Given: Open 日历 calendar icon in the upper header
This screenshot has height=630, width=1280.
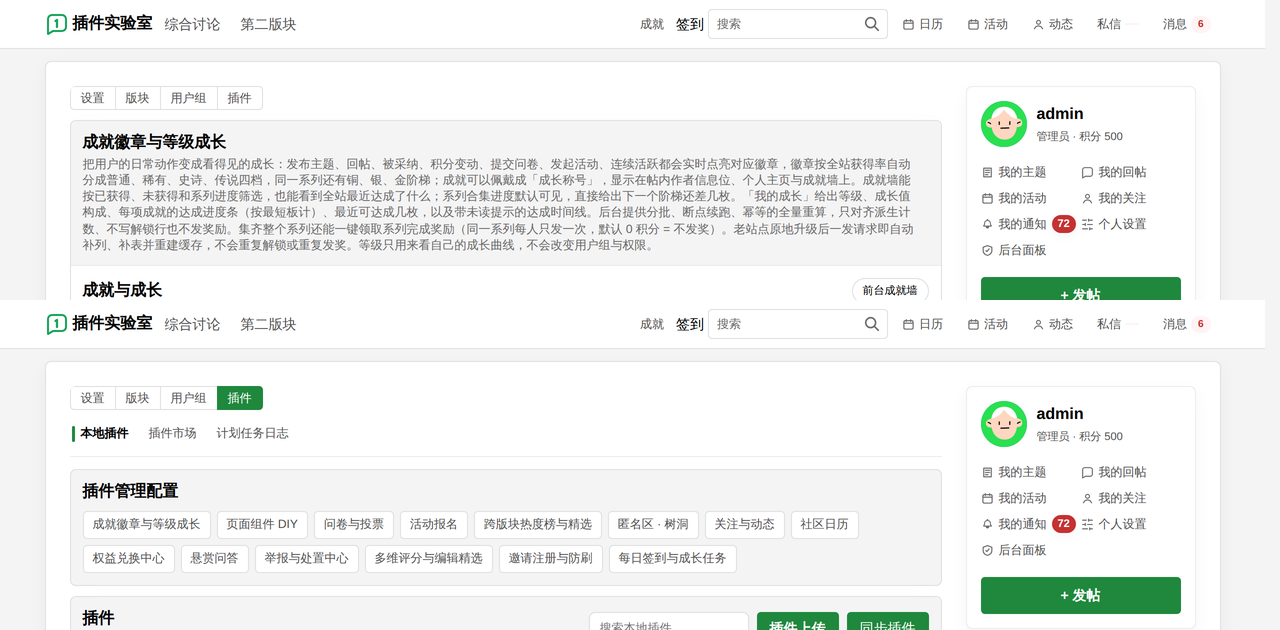Looking at the screenshot, I should click(x=908, y=24).
